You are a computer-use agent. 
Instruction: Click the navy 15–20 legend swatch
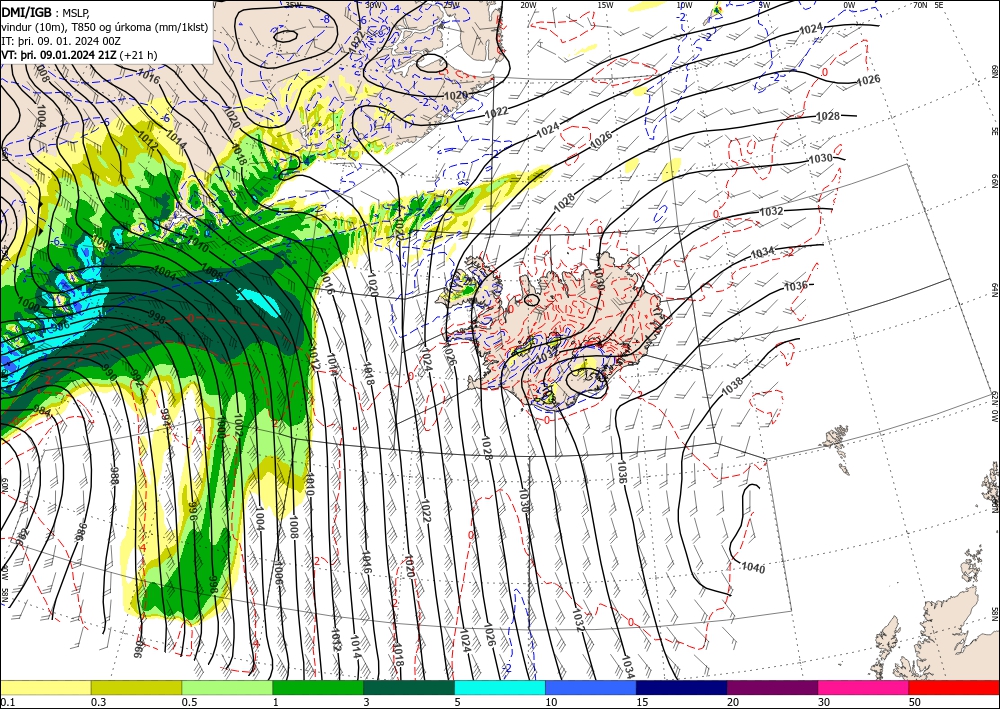(682, 687)
